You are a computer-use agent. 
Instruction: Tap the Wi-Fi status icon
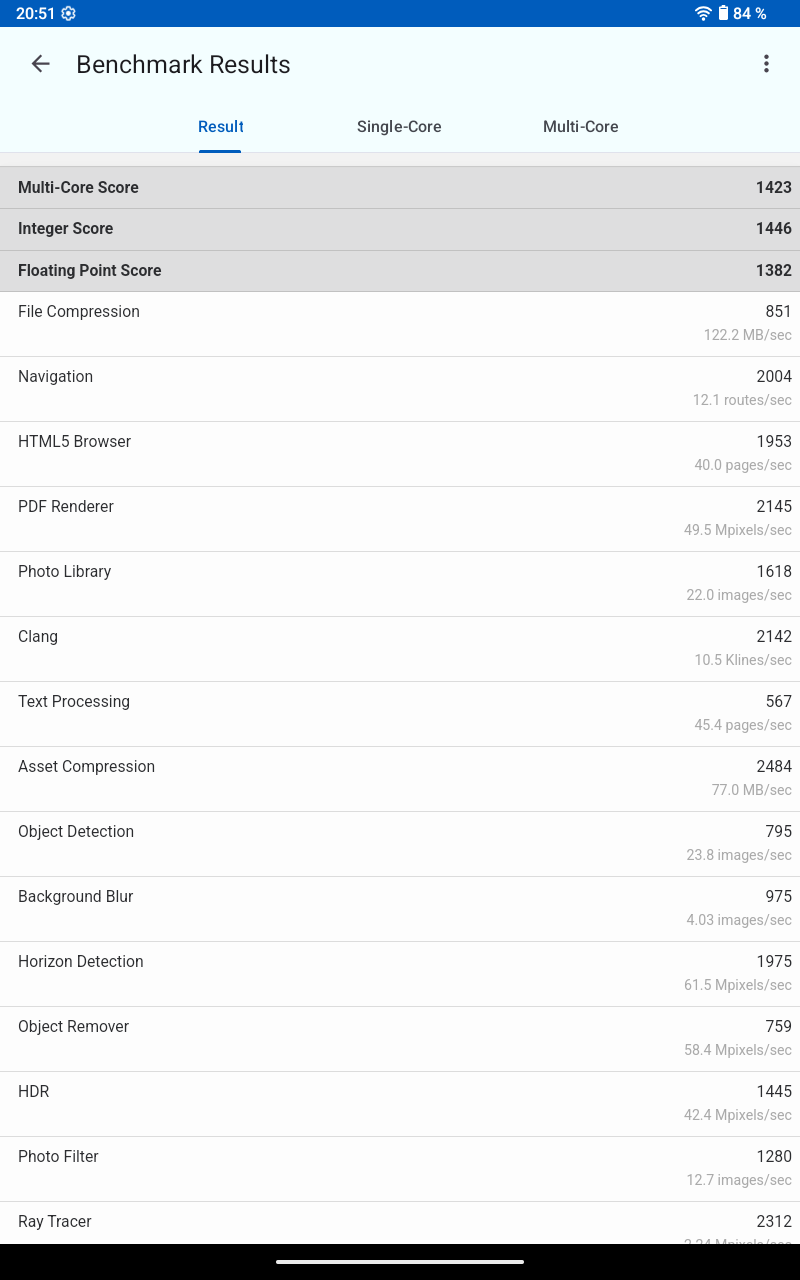tap(703, 14)
